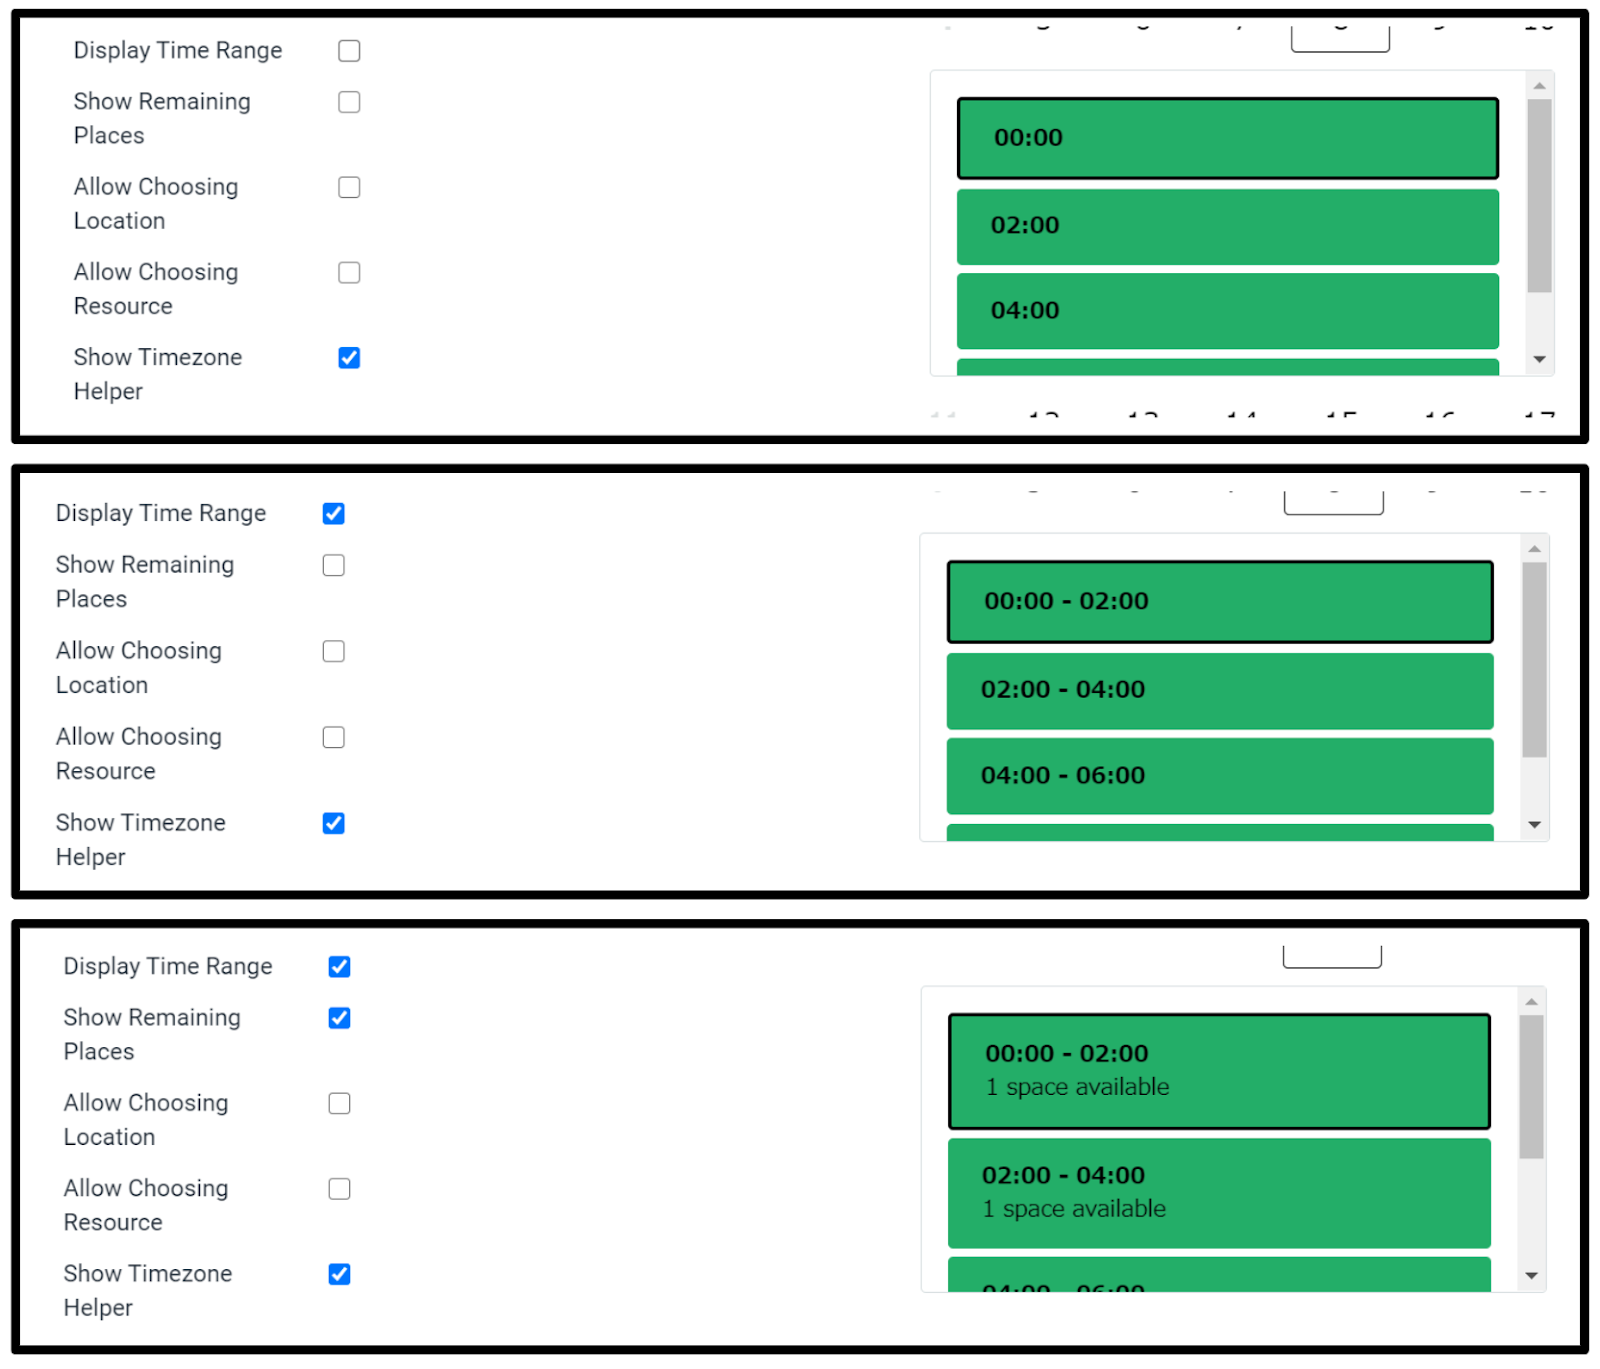Select the 02:00 time slot
1600x1369 pixels.
pyautogui.click(x=1228, y=227)
